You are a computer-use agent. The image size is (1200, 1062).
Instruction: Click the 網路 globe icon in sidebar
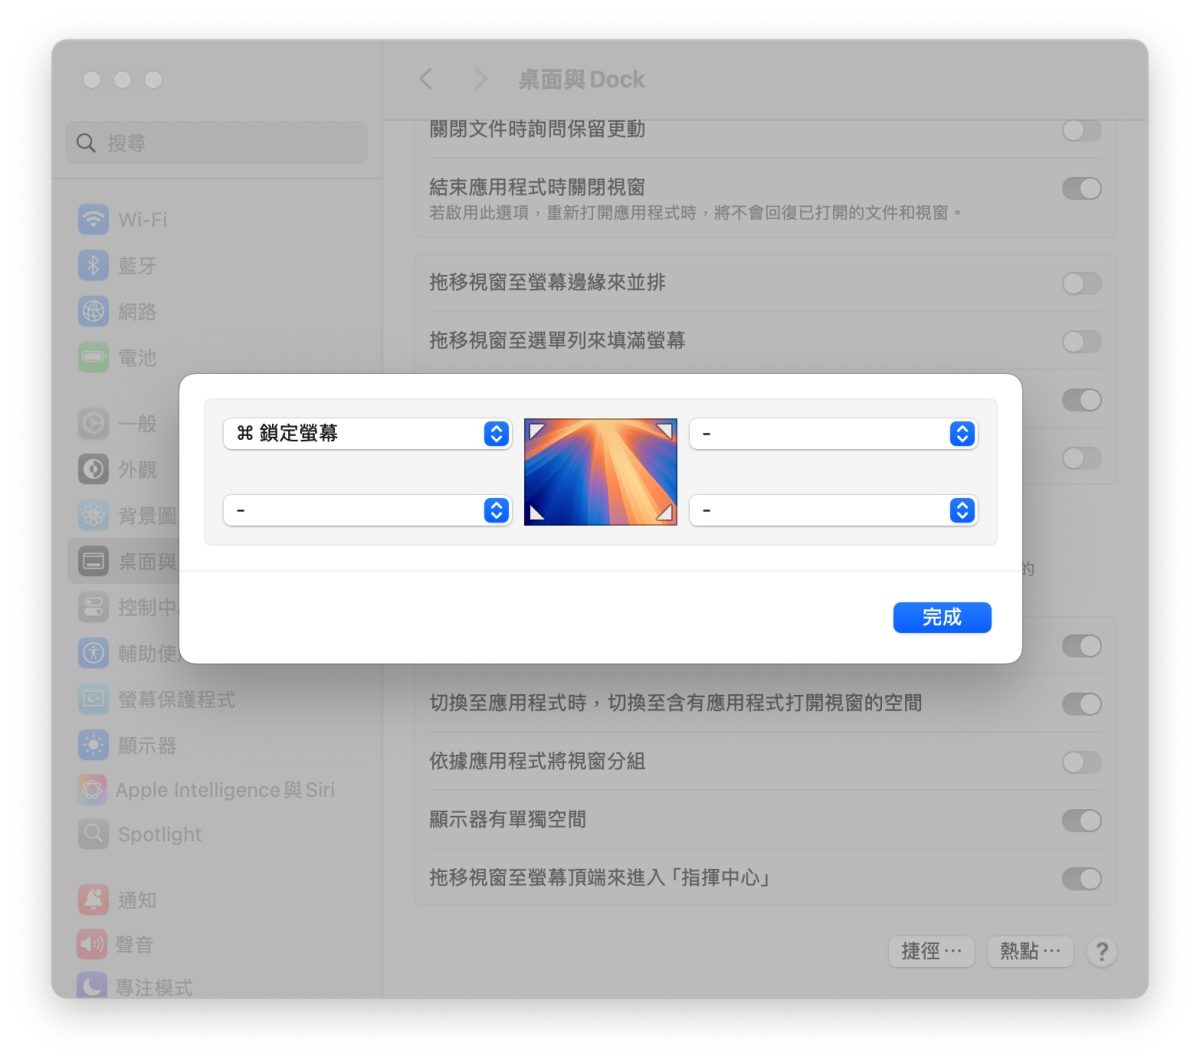point(93,311)
